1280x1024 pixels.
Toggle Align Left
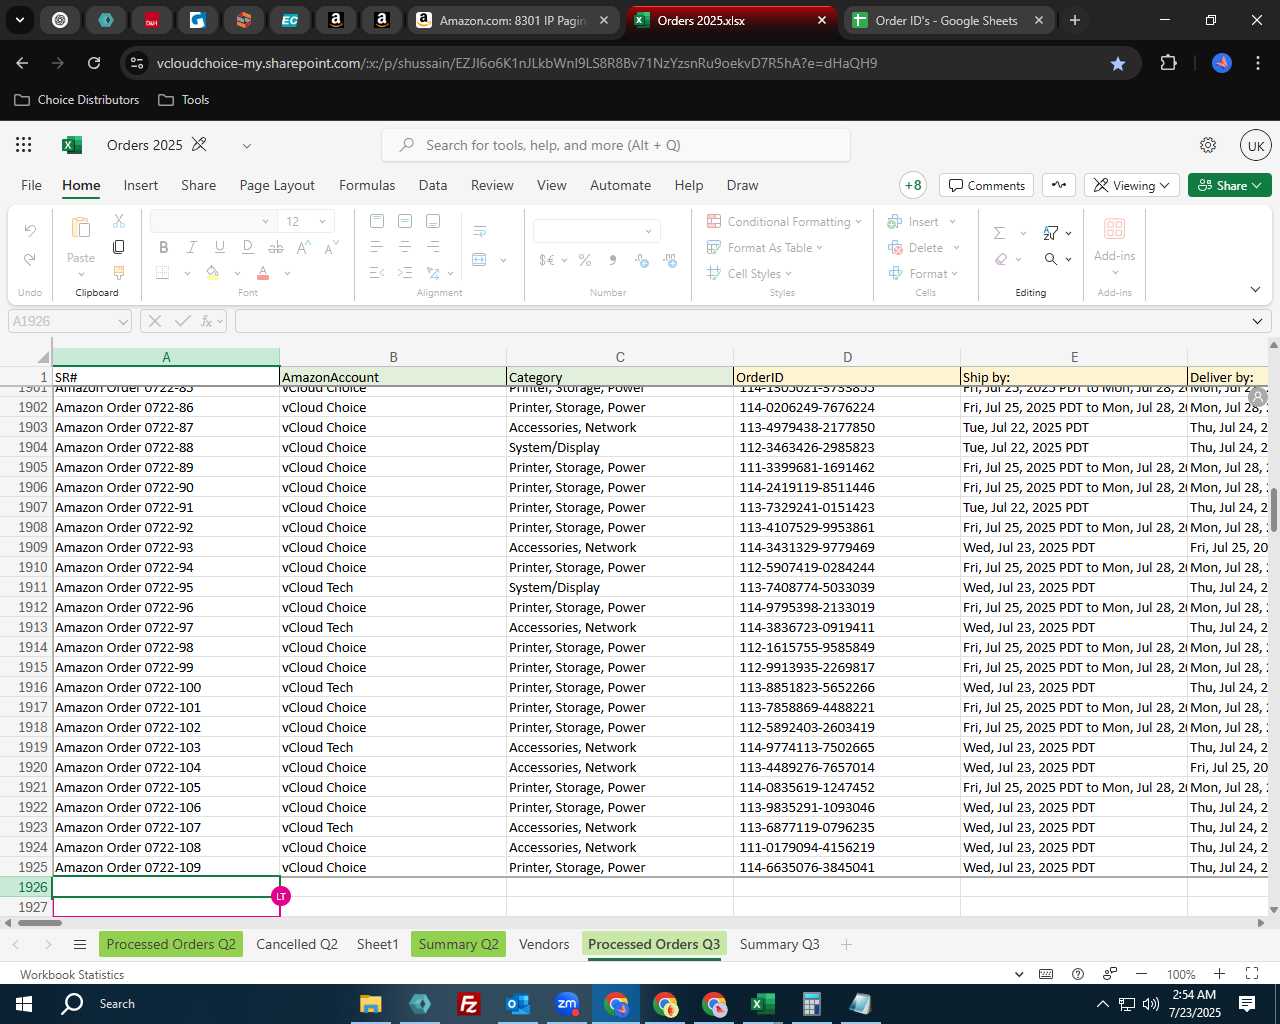tap(377, 247)
